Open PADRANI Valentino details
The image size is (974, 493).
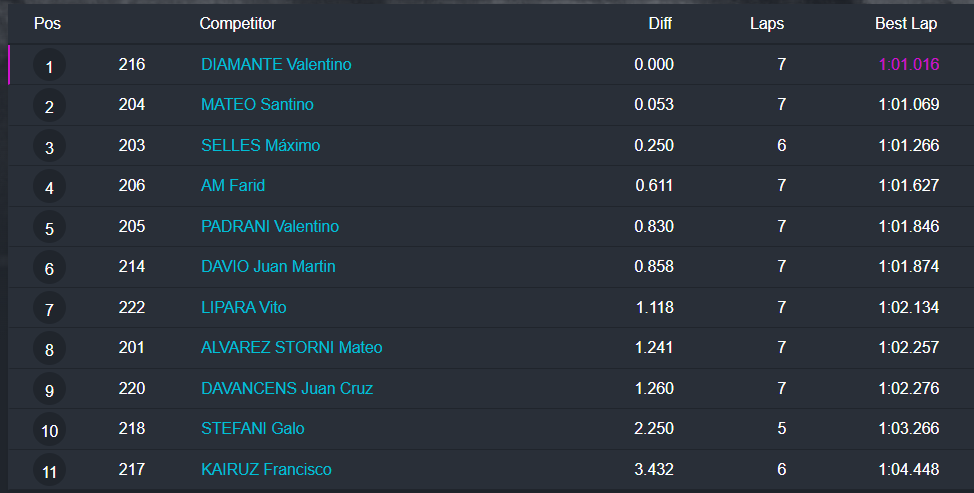(x=270, y=226)
